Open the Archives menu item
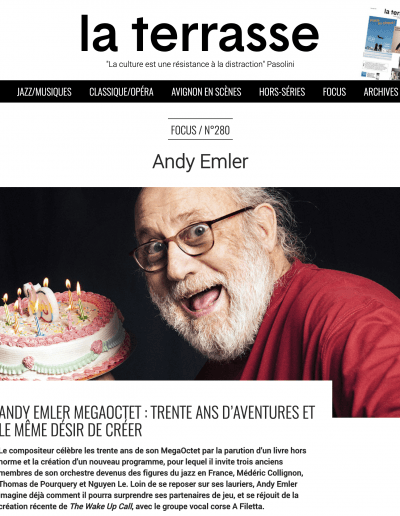The width and height of the screenshot is (400, 516). (381, 92)
